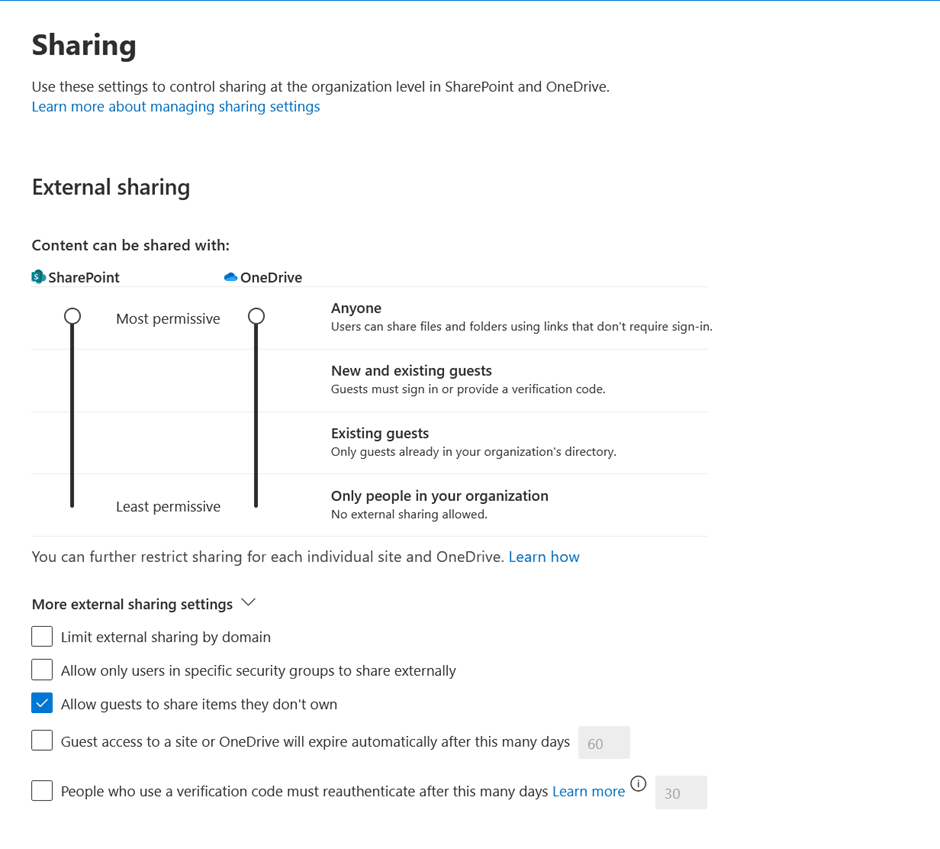940x849 pixels.
Task: Click the SharePoint logo icon
Action: click(38, 277)
